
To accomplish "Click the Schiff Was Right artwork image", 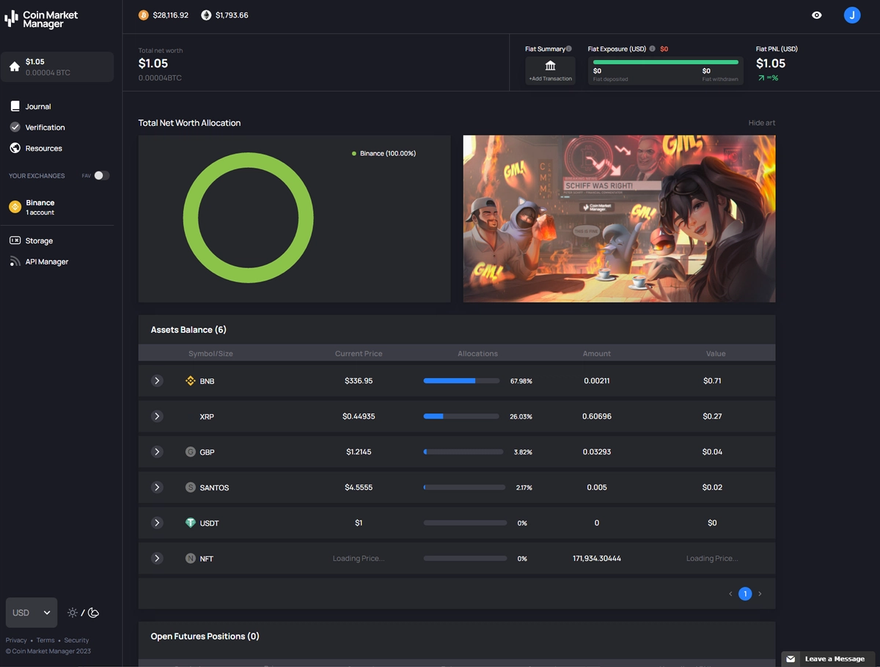I will click(x=619, y=218).
